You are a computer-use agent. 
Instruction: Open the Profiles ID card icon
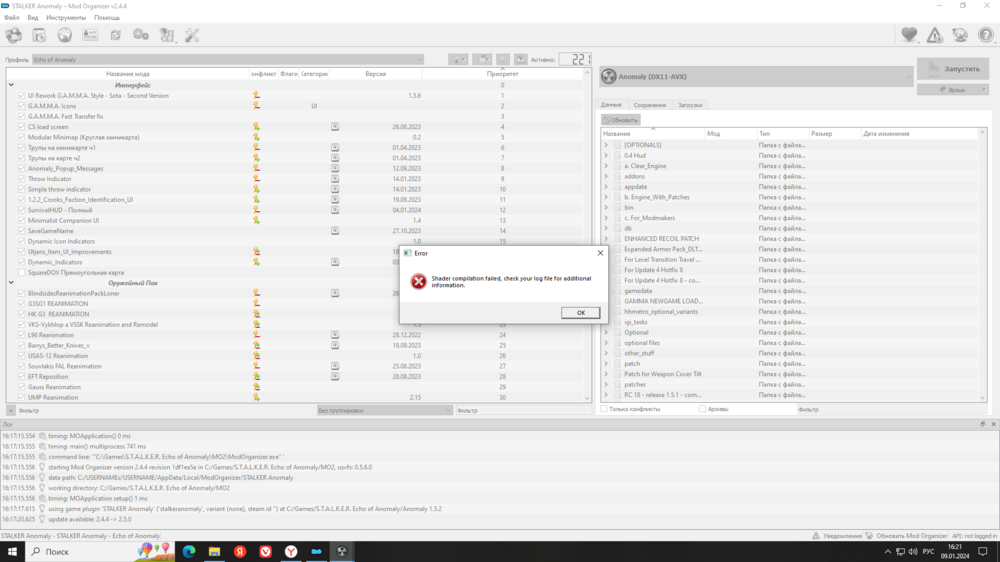90,36
